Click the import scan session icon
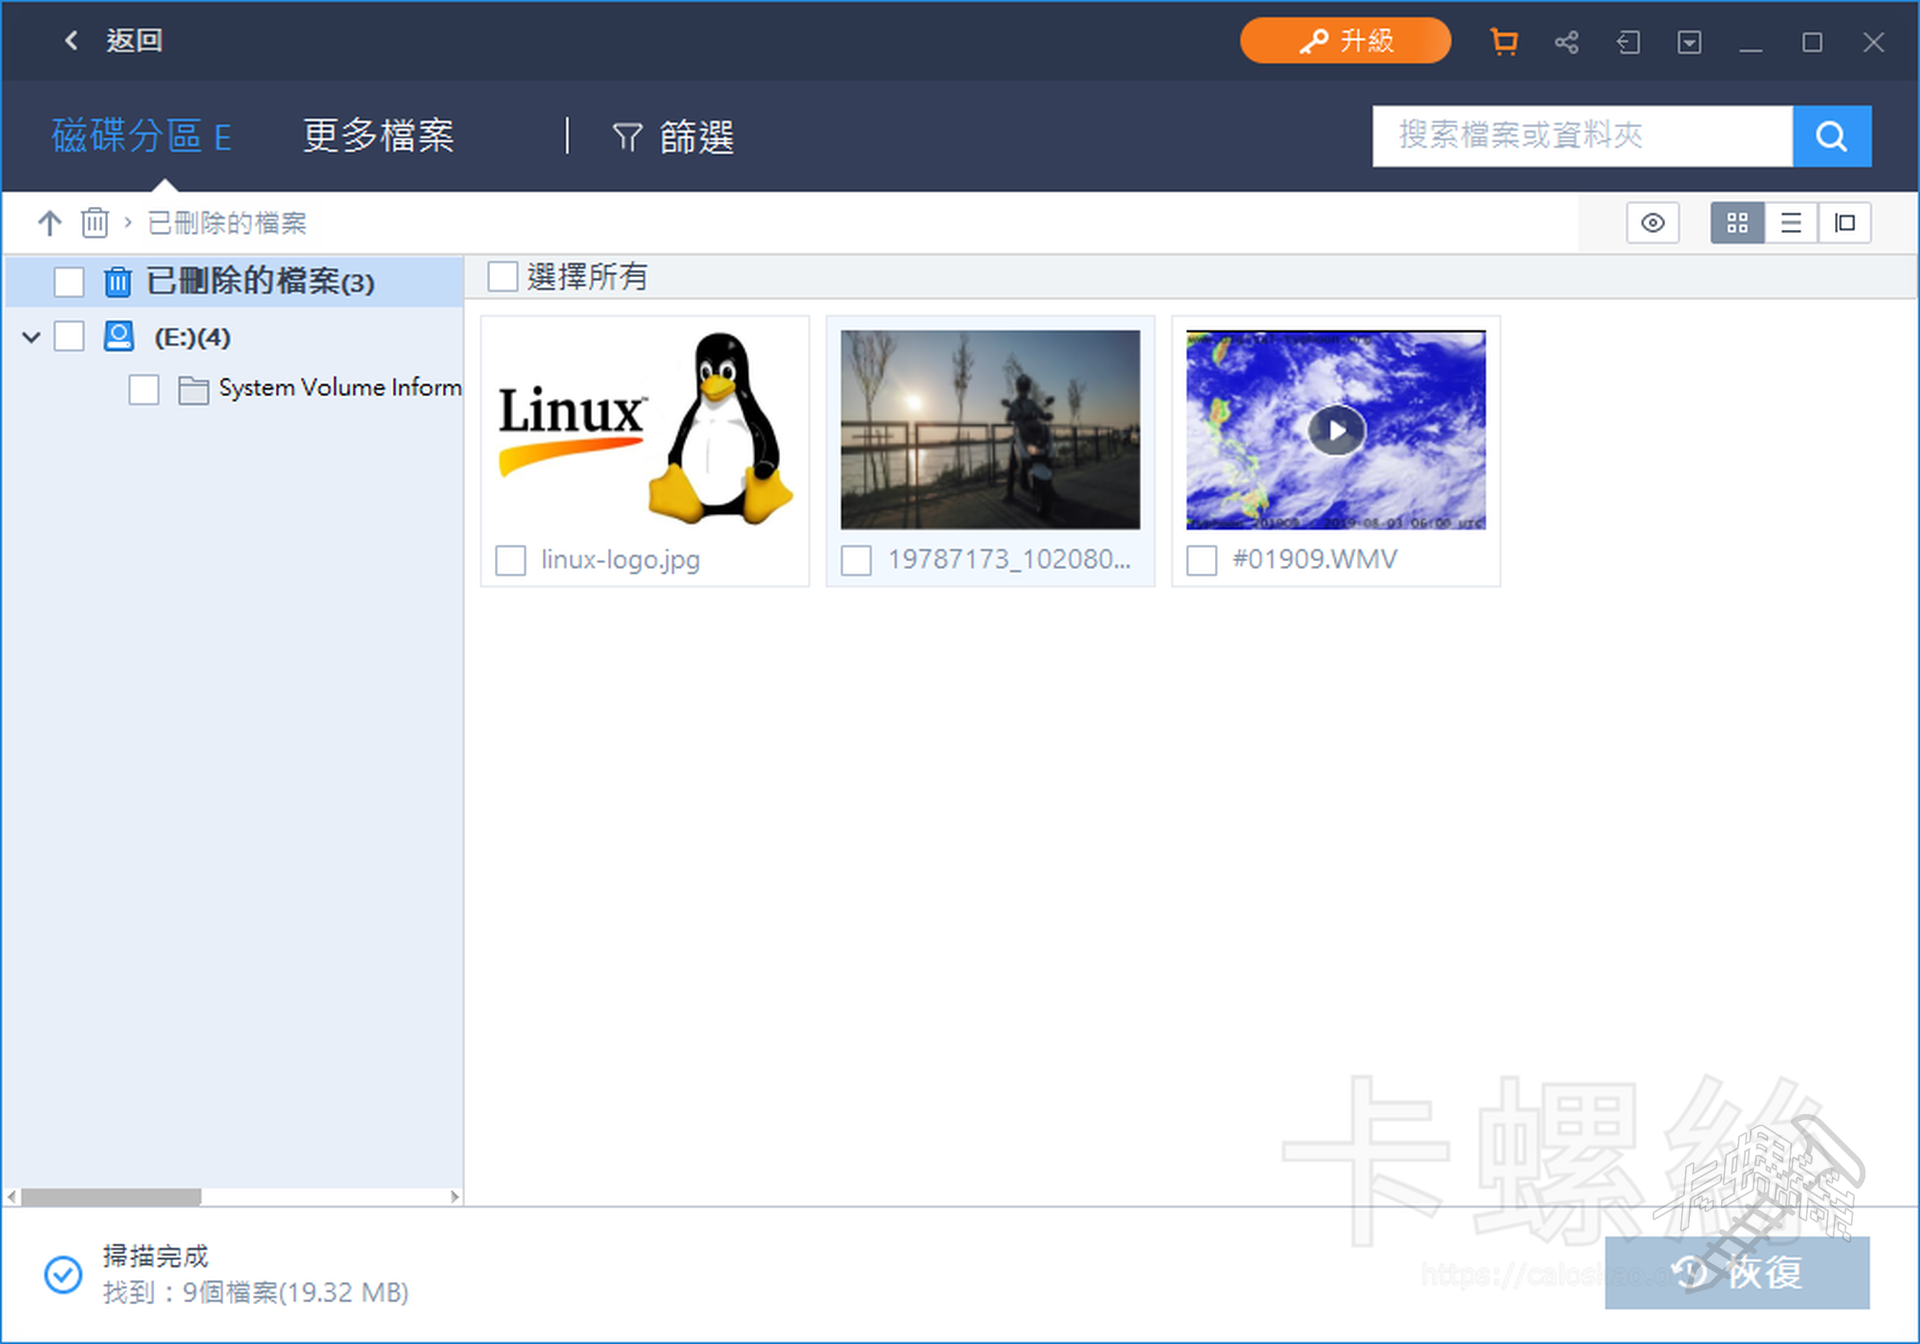The image size is (1920, 1344). coord(1628,42)
